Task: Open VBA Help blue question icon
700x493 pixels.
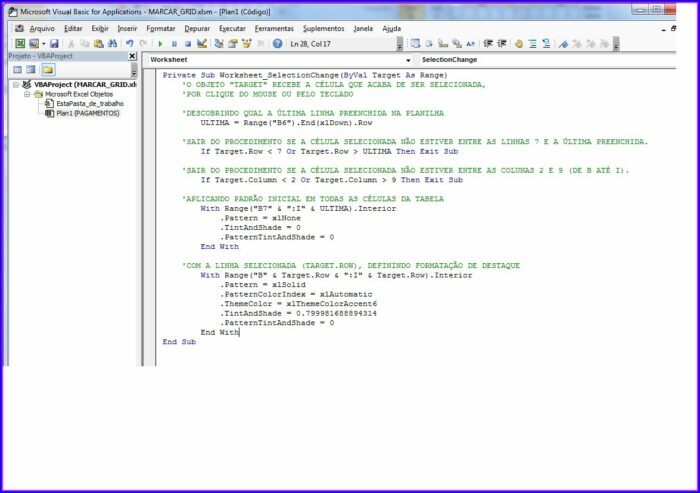Action: tap(277, 43)
